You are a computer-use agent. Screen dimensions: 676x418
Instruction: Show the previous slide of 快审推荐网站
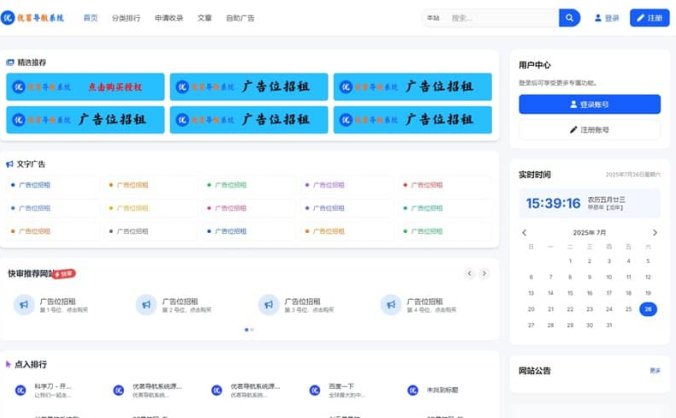click(x=469, y=273)
